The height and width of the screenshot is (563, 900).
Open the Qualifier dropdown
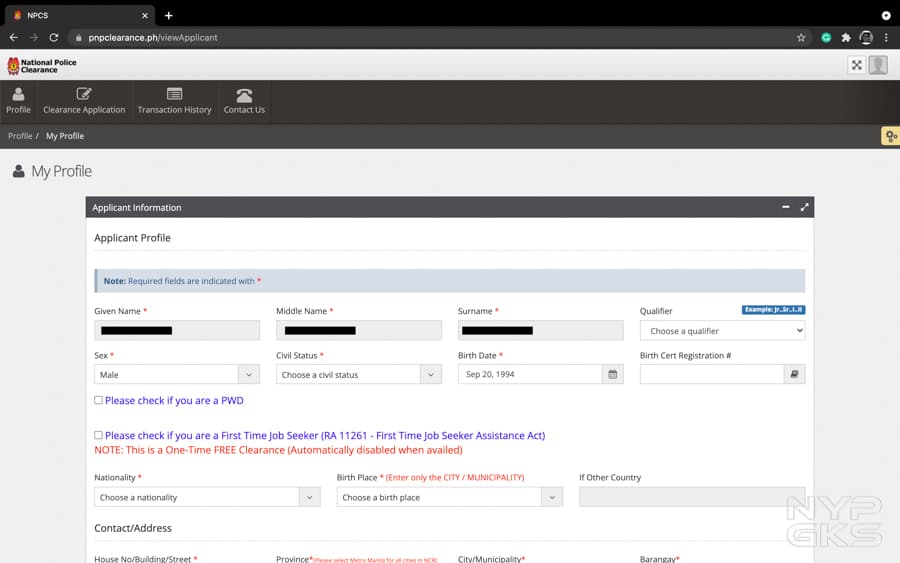pos(722,331)
